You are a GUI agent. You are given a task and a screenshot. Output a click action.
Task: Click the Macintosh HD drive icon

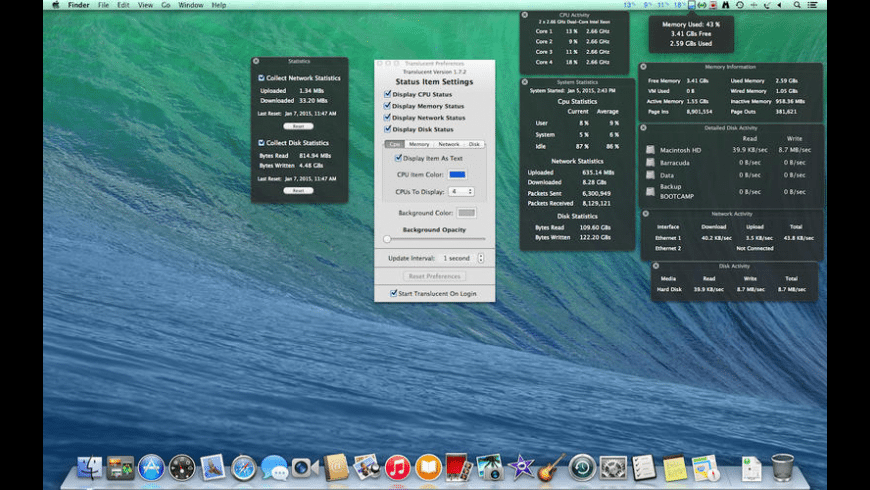pos(650,150)
